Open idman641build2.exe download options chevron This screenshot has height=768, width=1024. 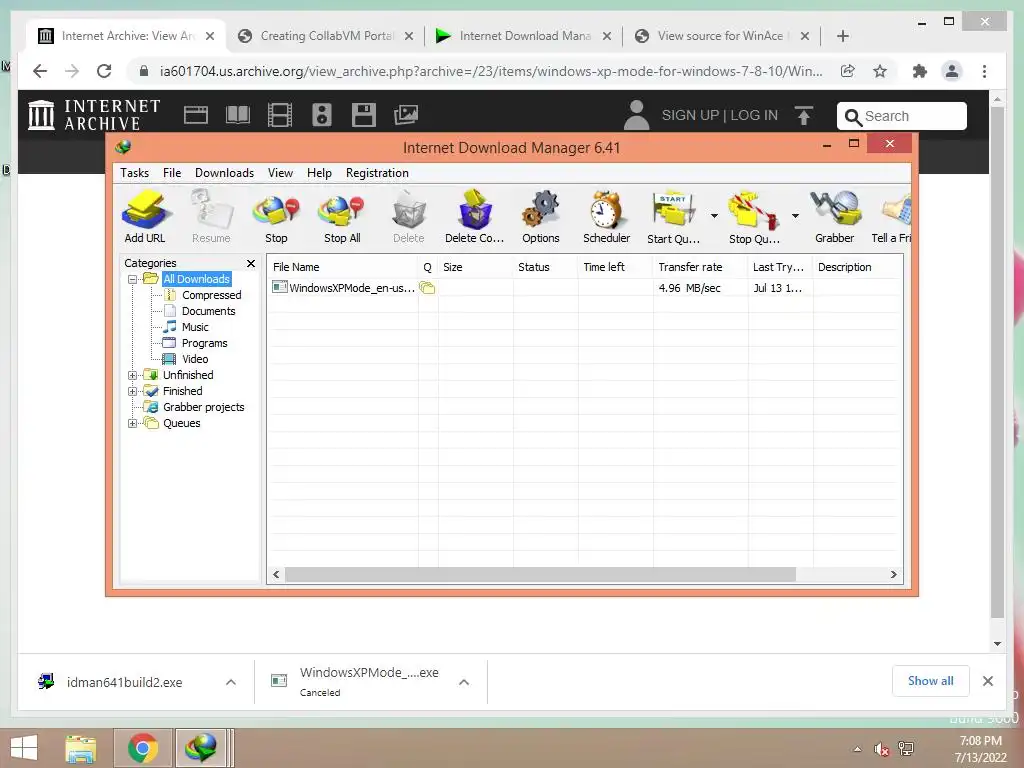(231, 682)
